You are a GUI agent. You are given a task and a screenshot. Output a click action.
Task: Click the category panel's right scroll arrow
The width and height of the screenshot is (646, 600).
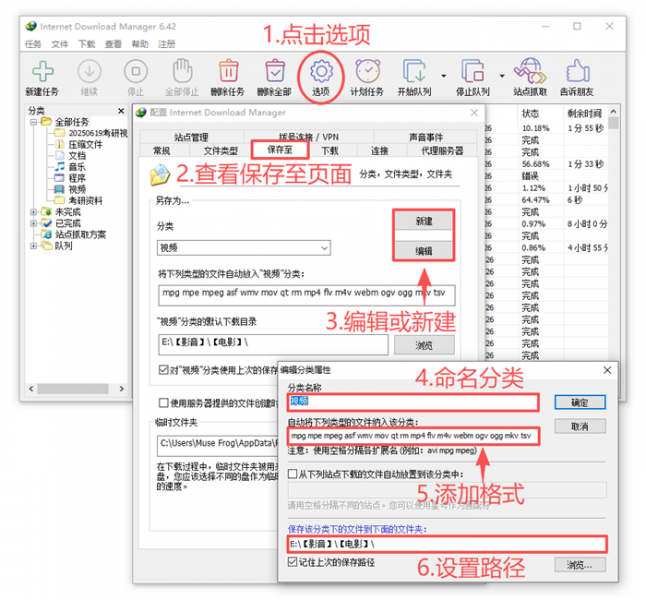tap(122, 389)
